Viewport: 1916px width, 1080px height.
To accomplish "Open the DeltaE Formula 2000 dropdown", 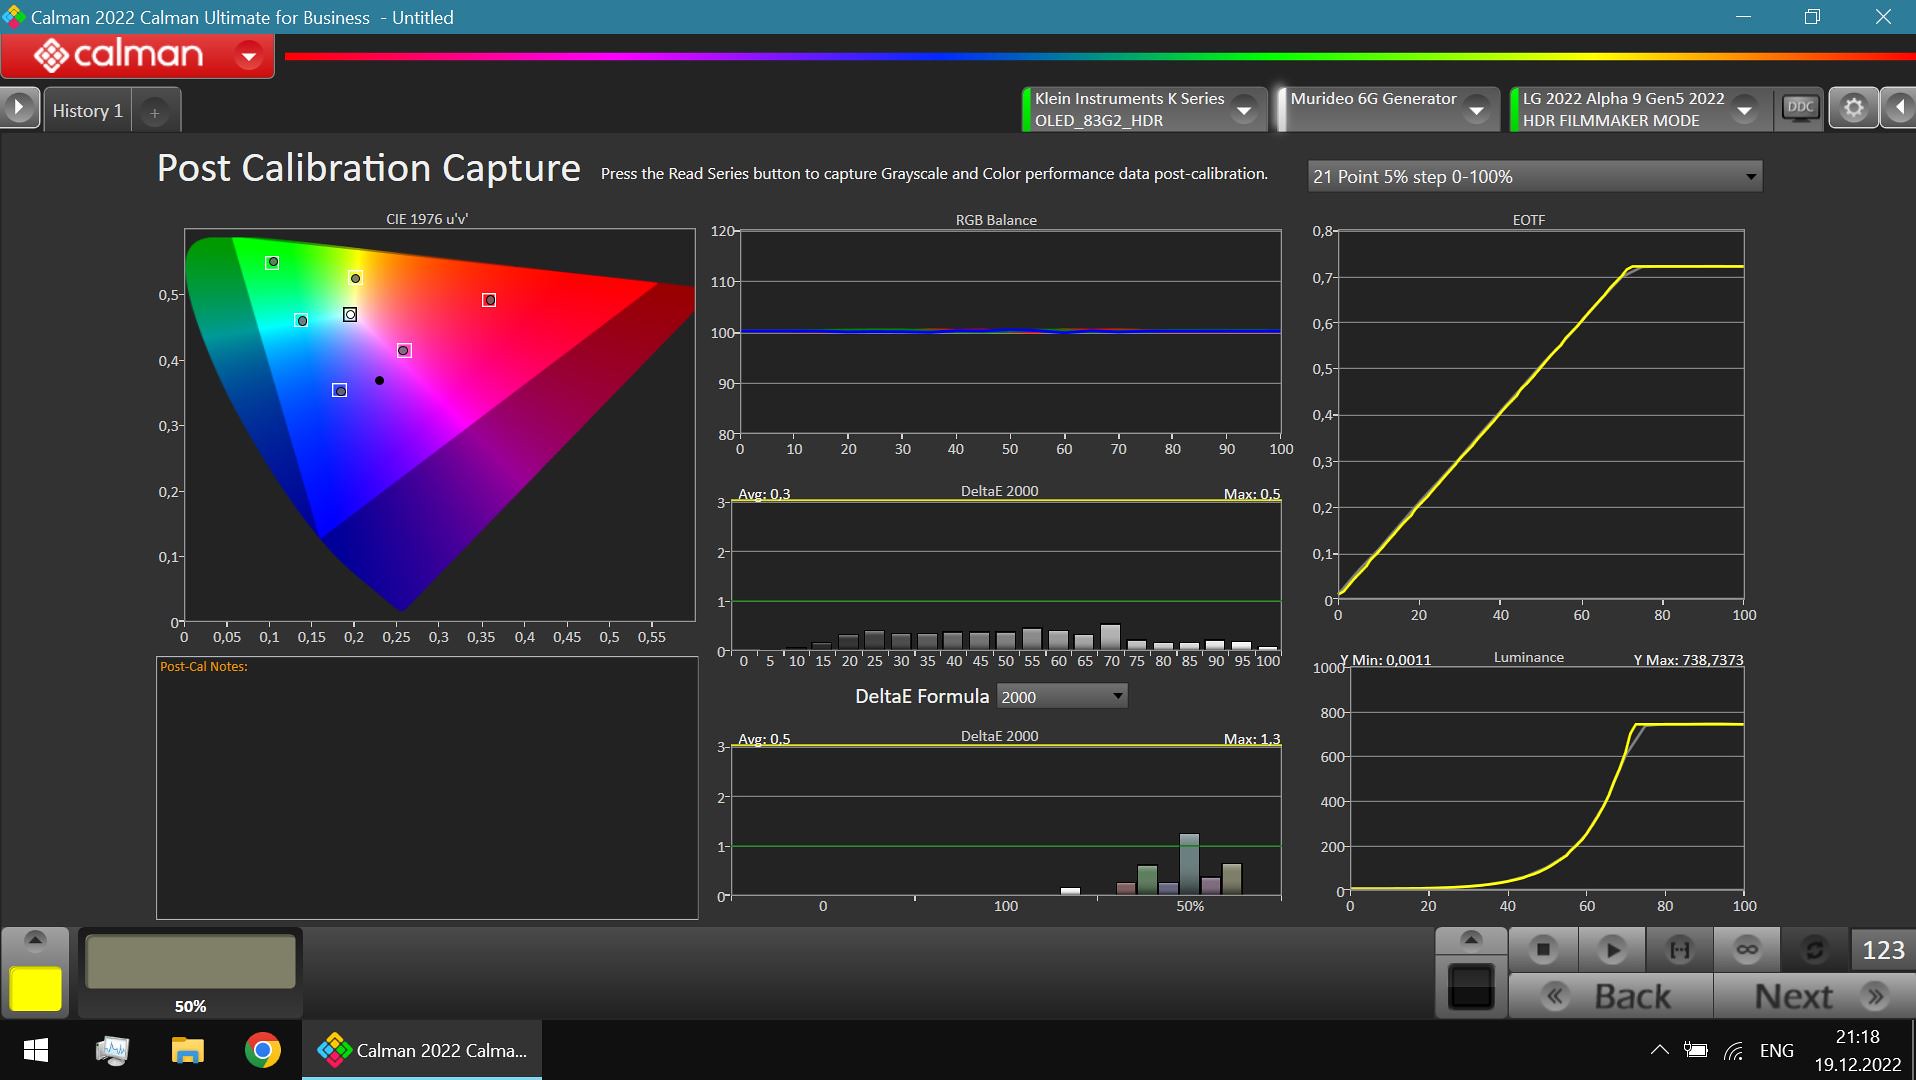I will point(1062,697).
